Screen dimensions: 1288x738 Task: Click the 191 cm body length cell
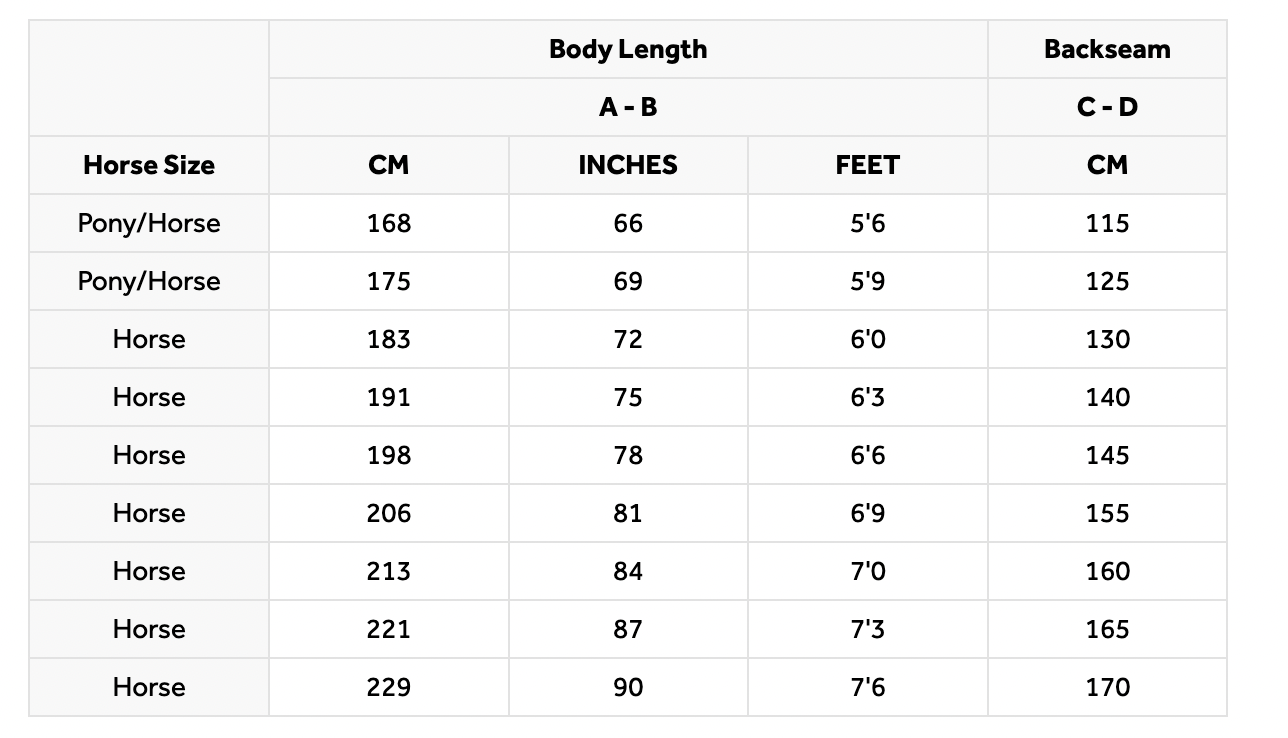pyautogui.click(x=389, y=397)
